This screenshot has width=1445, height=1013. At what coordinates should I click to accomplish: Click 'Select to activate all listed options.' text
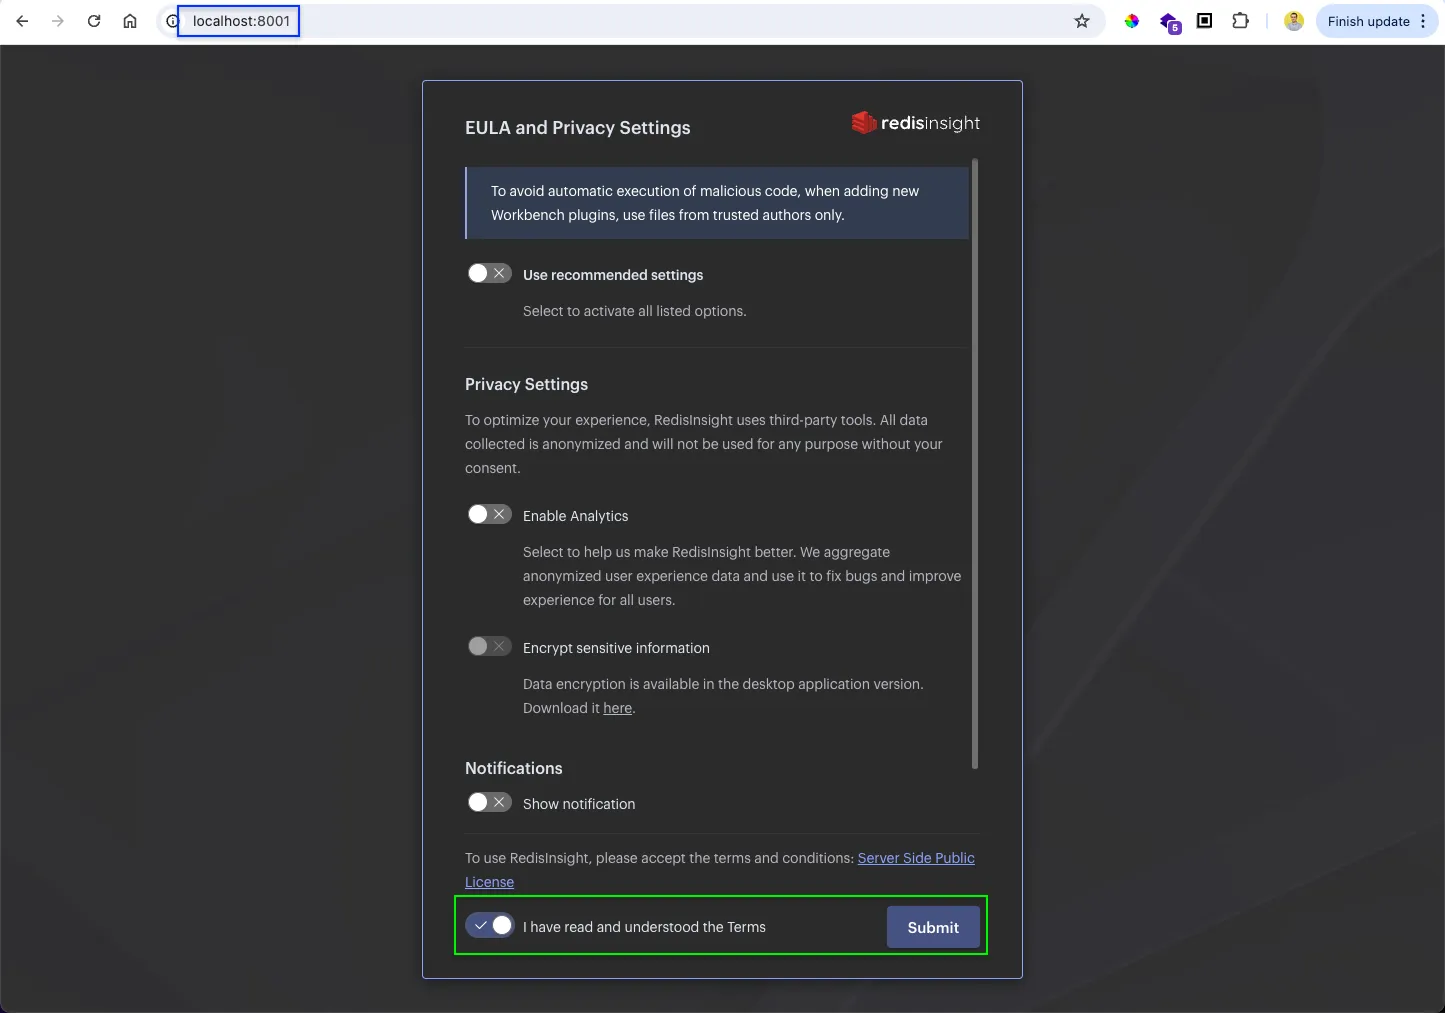[634, 311]
